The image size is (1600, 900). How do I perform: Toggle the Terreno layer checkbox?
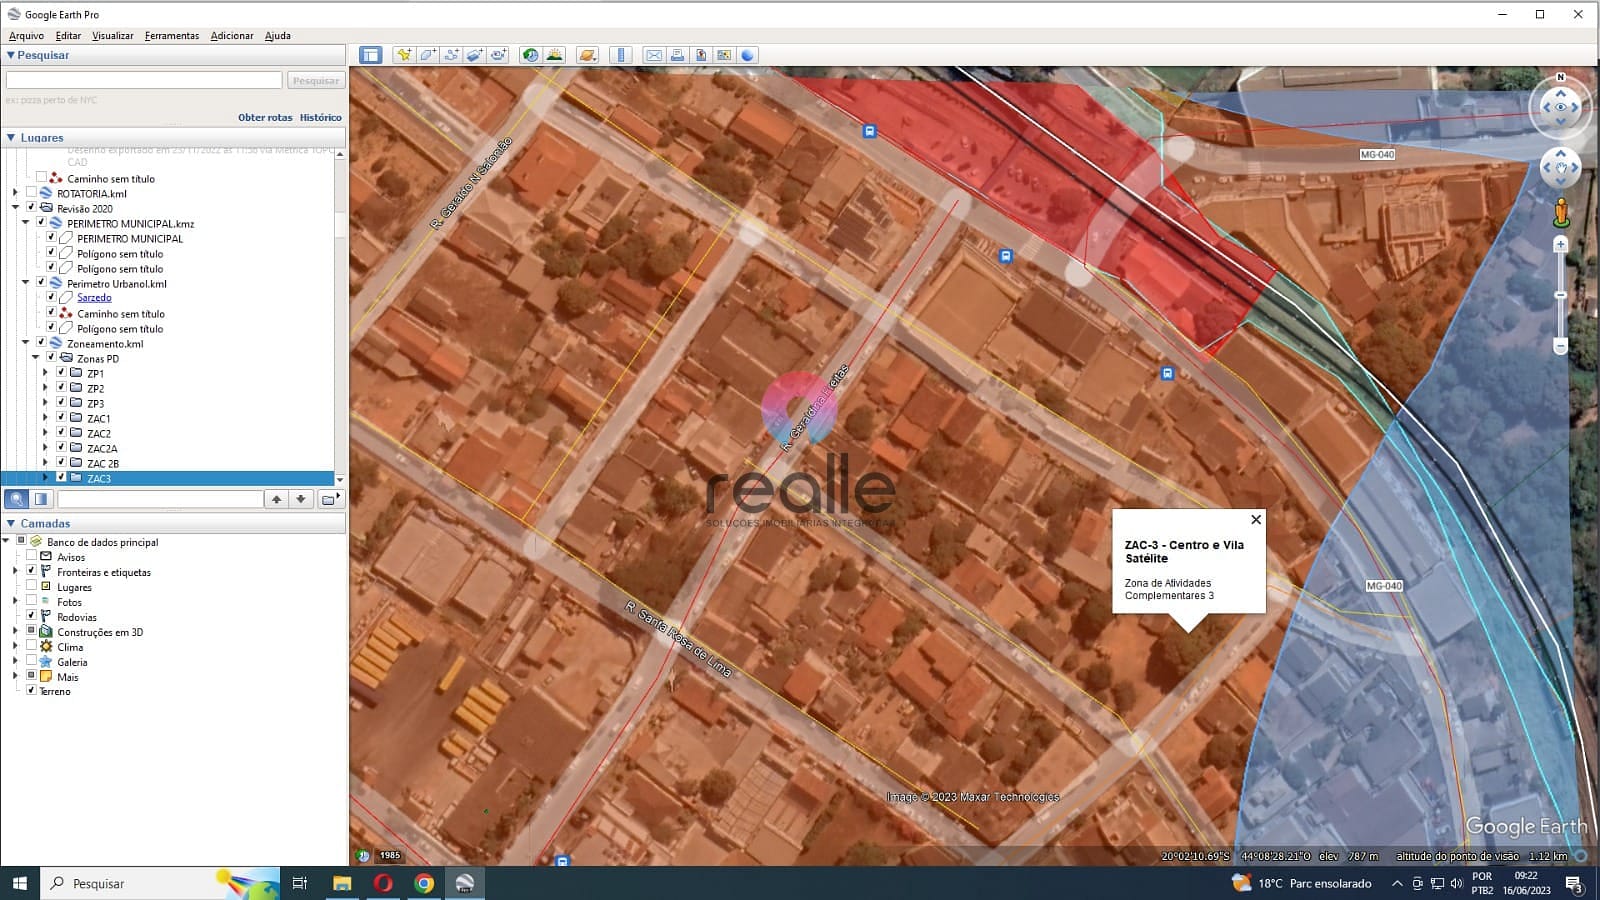(31, 691)
